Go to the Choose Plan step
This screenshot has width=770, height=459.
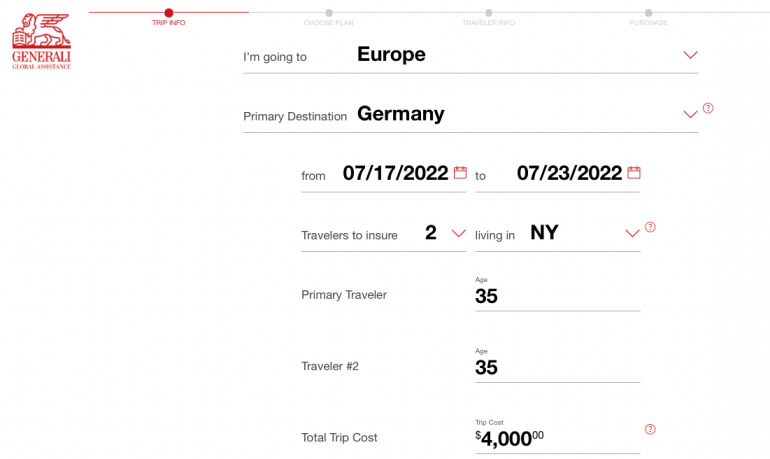click(x=328, y=22)
